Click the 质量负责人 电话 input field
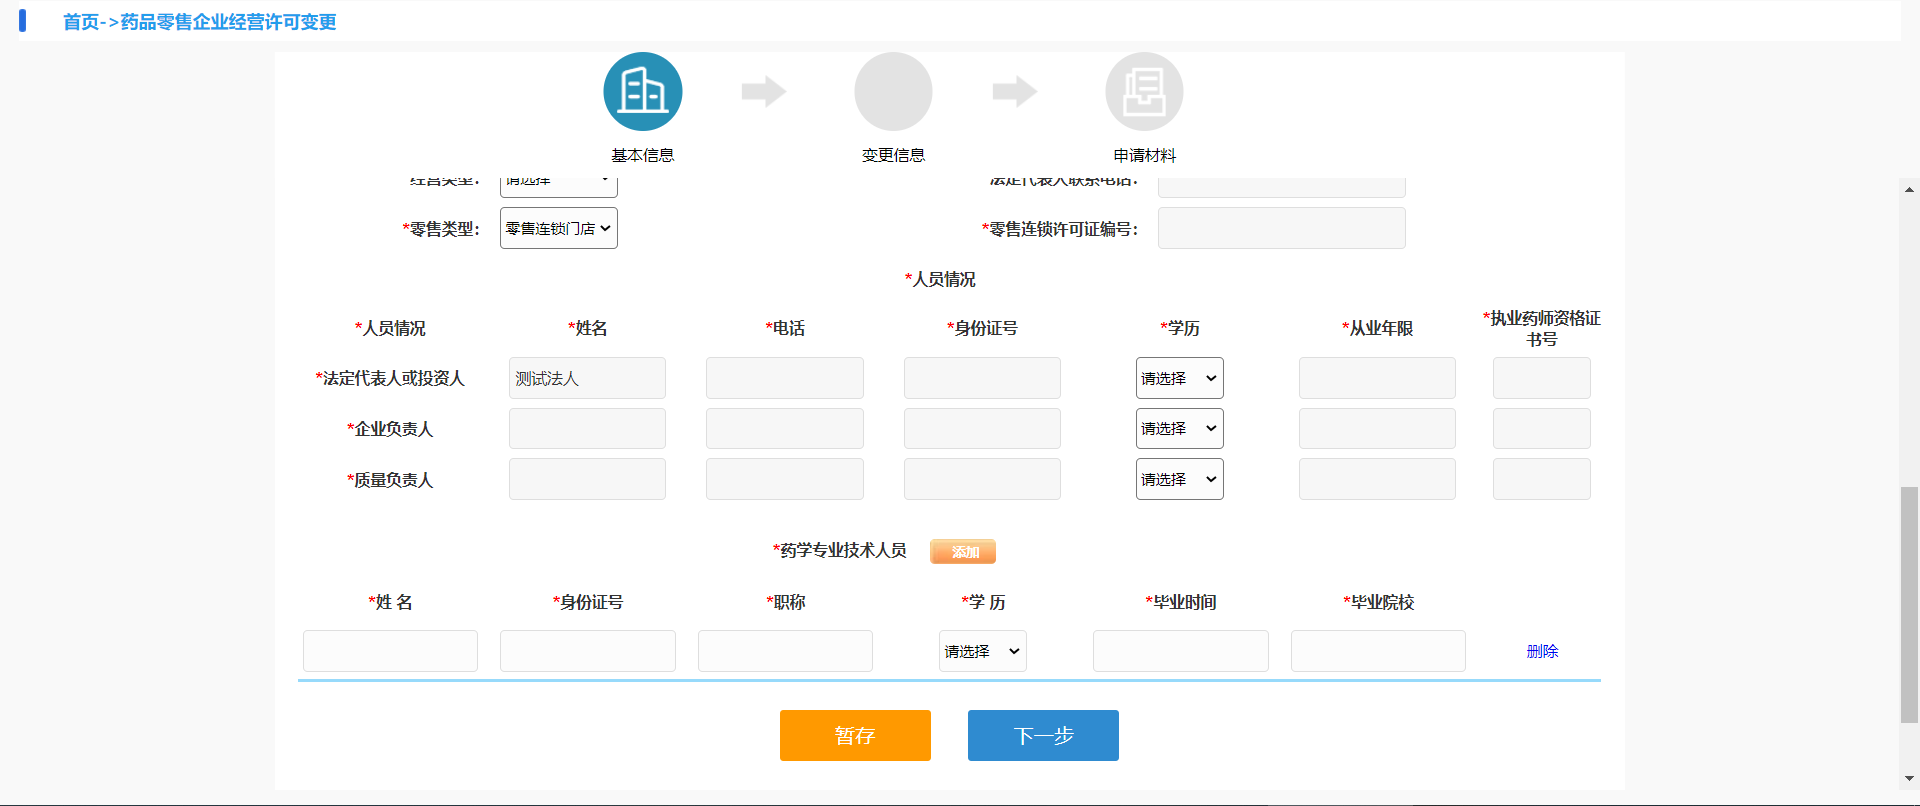The image size is (1920, 806). coord(784,479)
